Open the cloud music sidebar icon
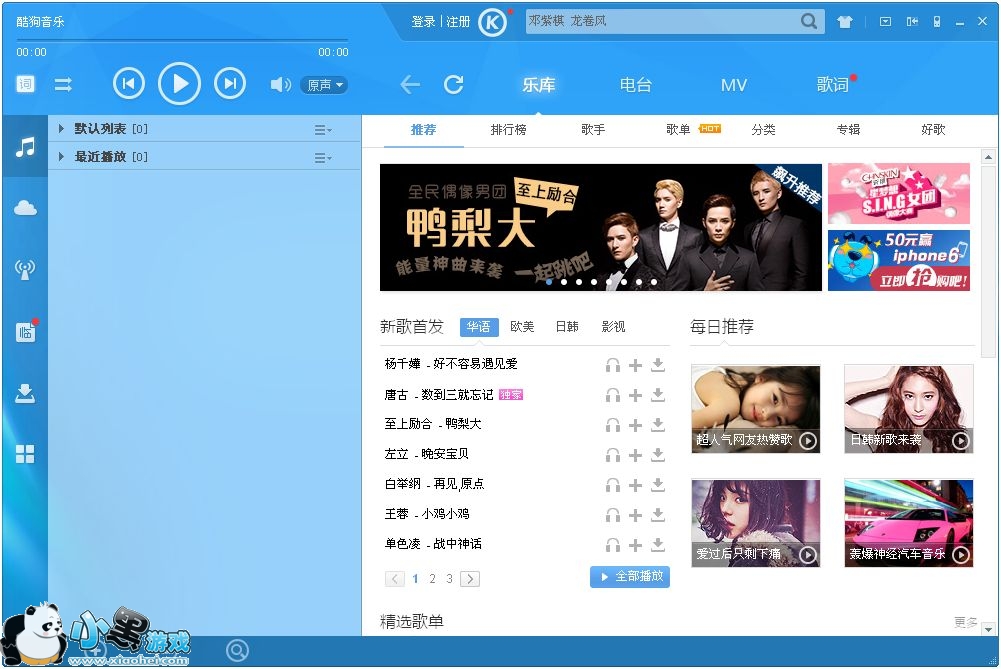 [26, 208]
